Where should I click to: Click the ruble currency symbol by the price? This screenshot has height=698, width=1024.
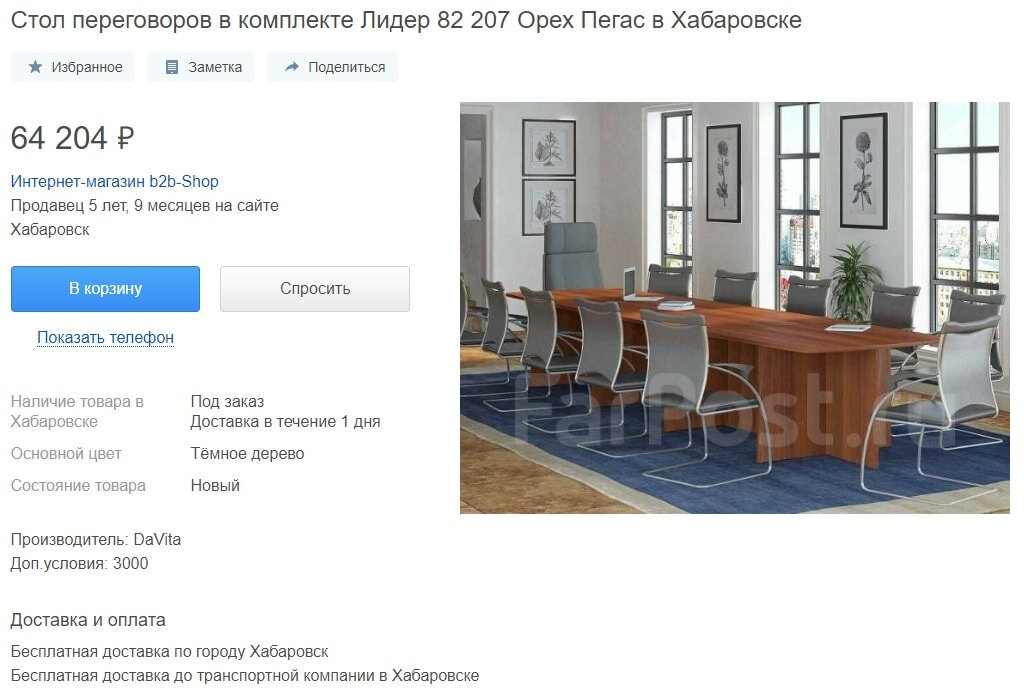point(125,138)
